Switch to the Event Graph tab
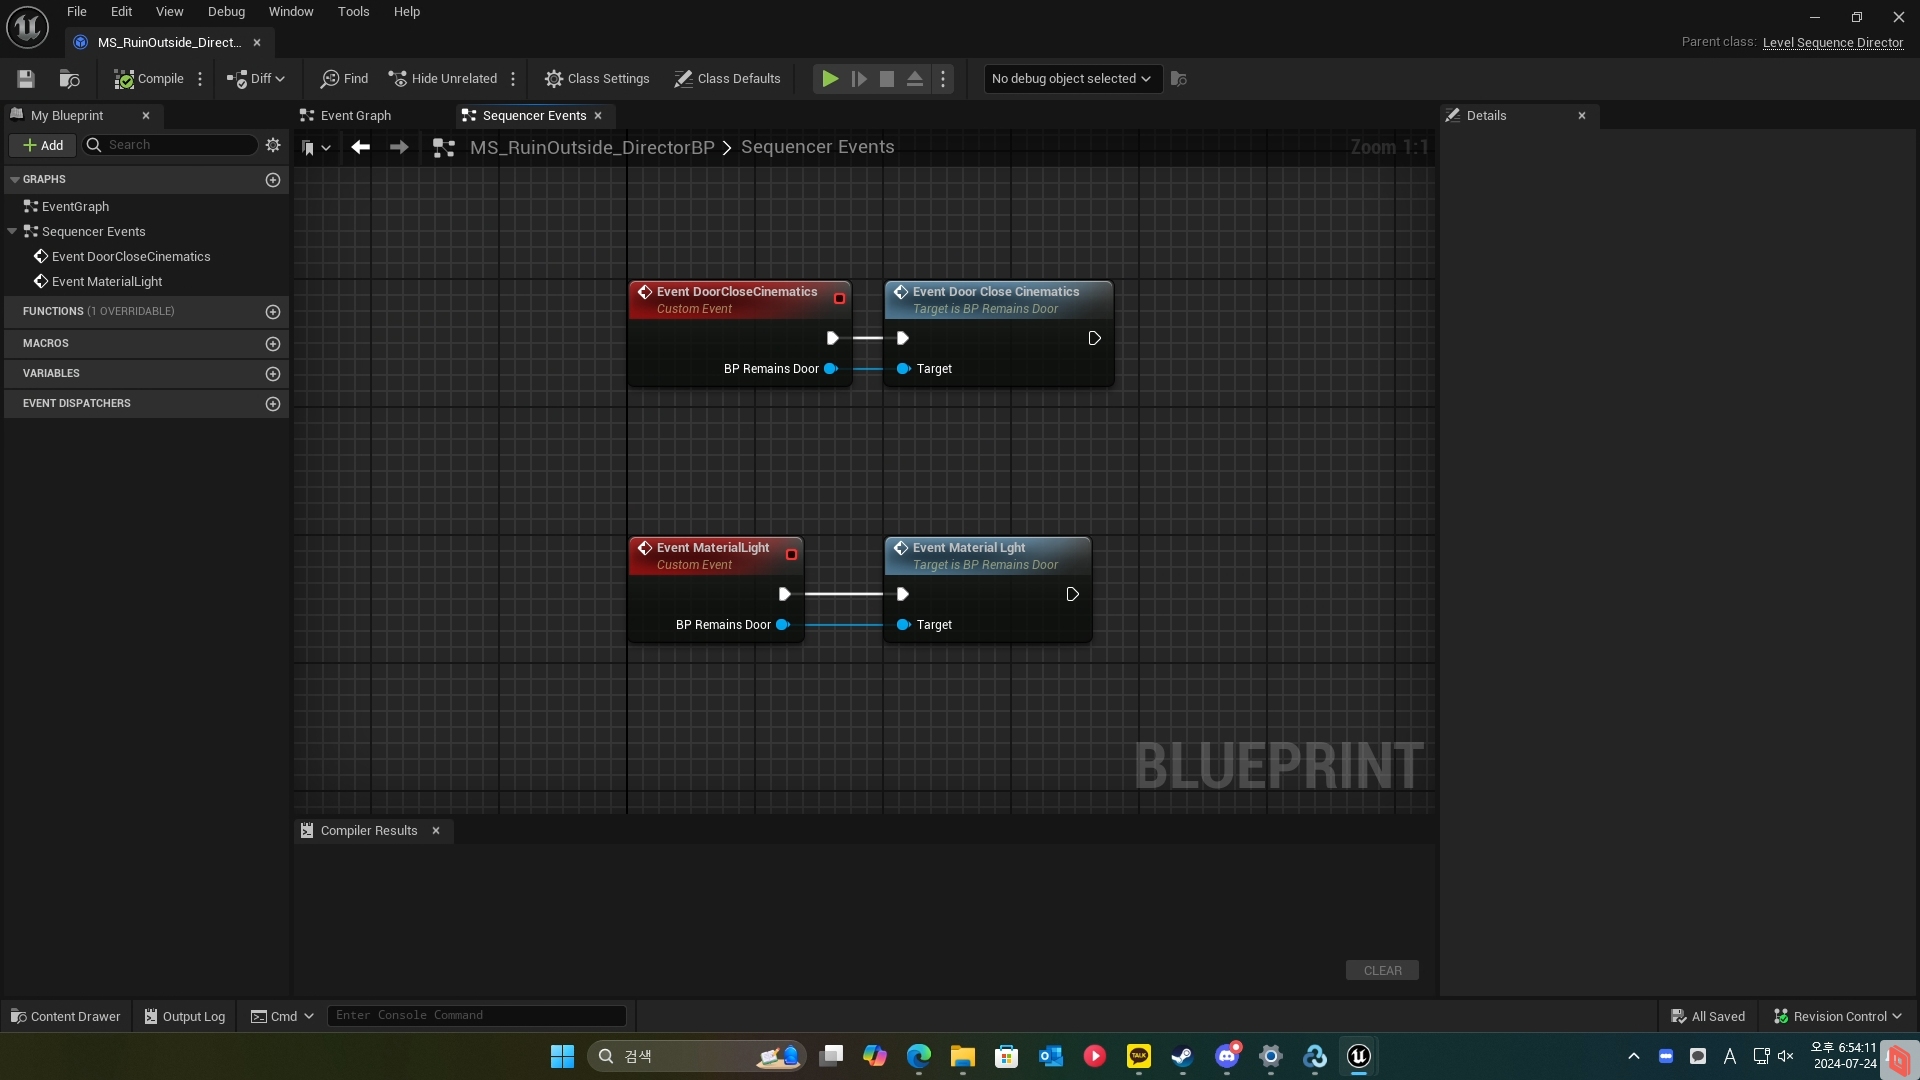The width and height of the screenshot is (1920, 1080). (x=355, y=116)
